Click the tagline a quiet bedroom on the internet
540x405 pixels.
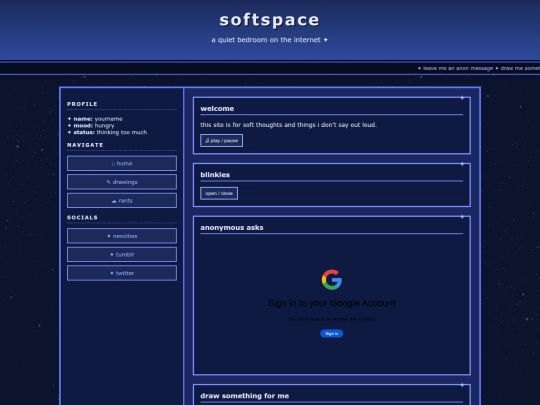point(270,40)
